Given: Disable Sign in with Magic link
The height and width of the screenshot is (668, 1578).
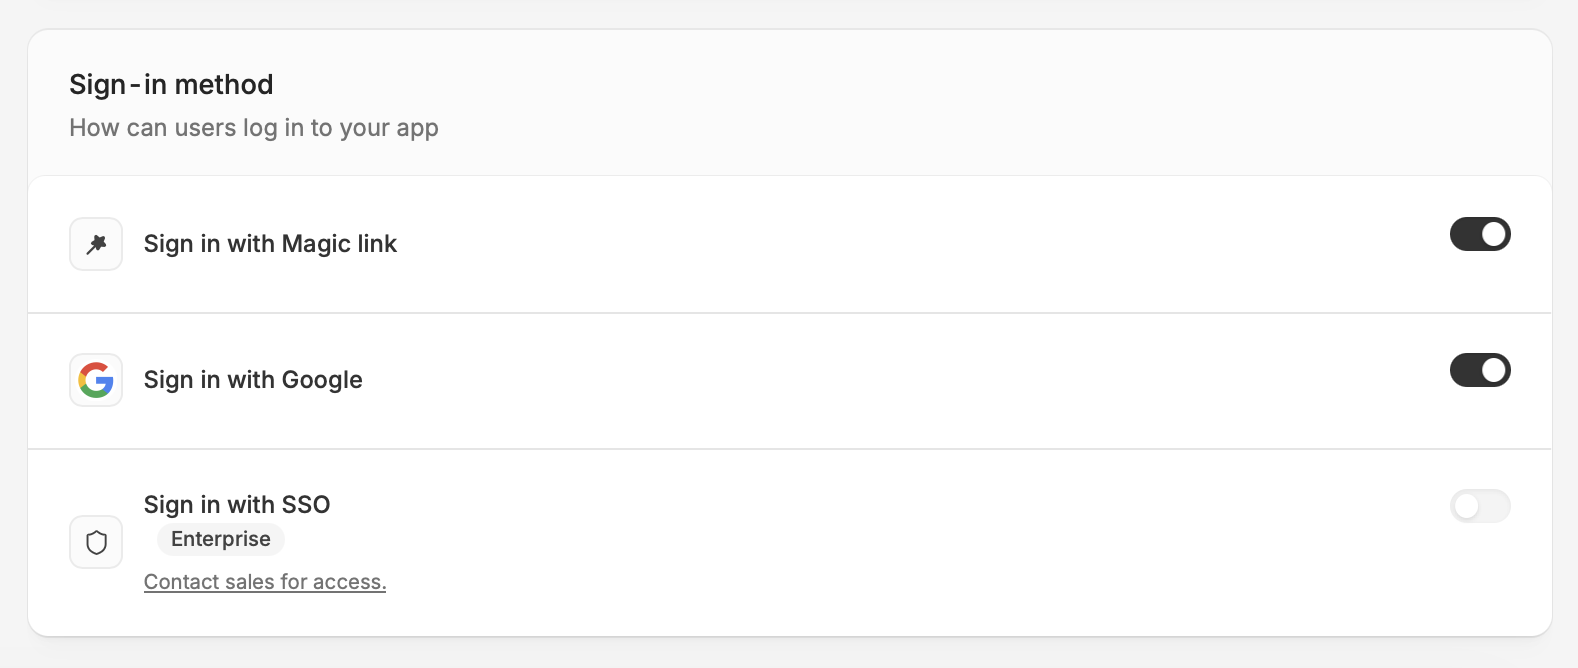Looking at the screenshot, I should [x=1480, y=234].
